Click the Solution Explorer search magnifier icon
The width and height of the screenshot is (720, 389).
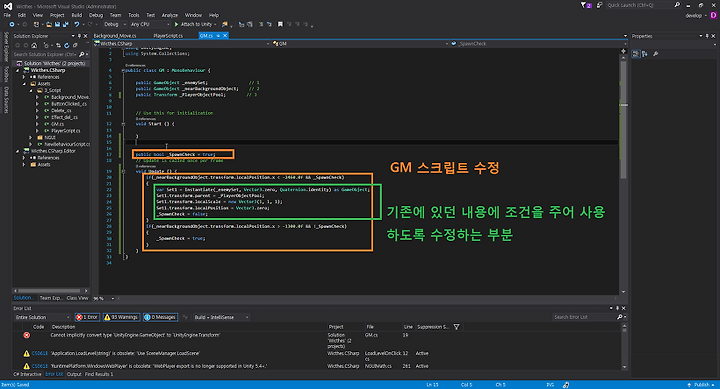[x=81, y=54]
